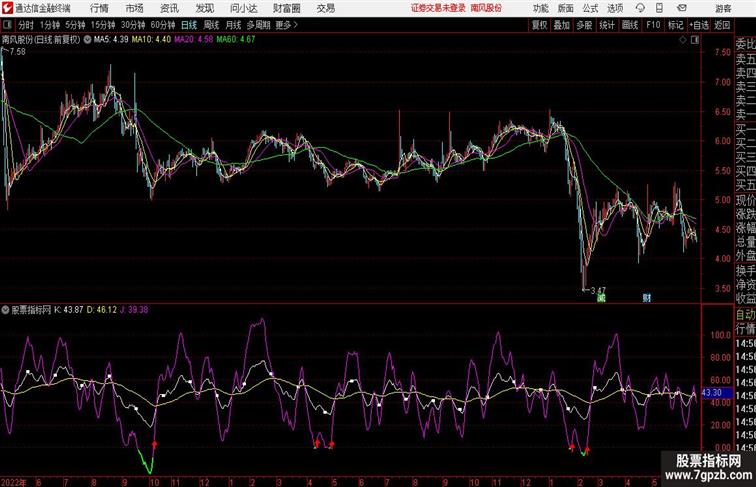Click the 返回 back button
The image size is (756, 487).
coord(722,25)
